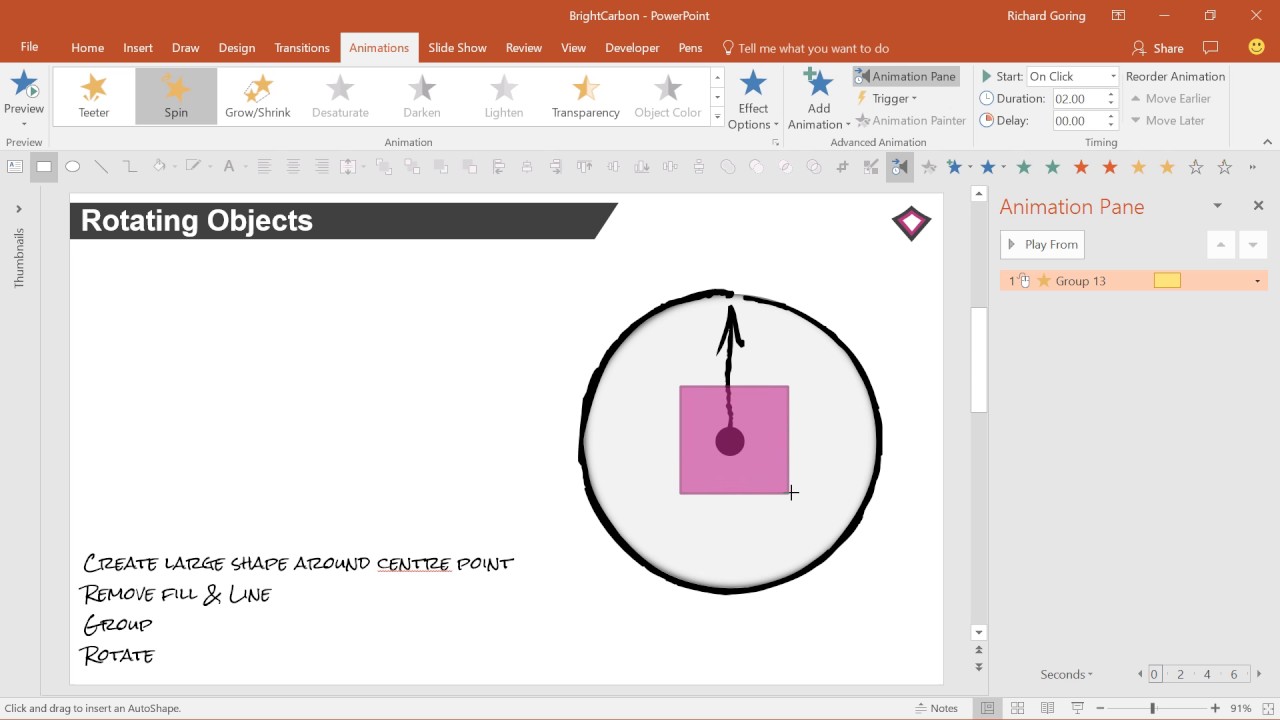Image resolution: width=1280 pixels, height=720 pixels.
Task: Open the File menu
Action: click(29, 47)
